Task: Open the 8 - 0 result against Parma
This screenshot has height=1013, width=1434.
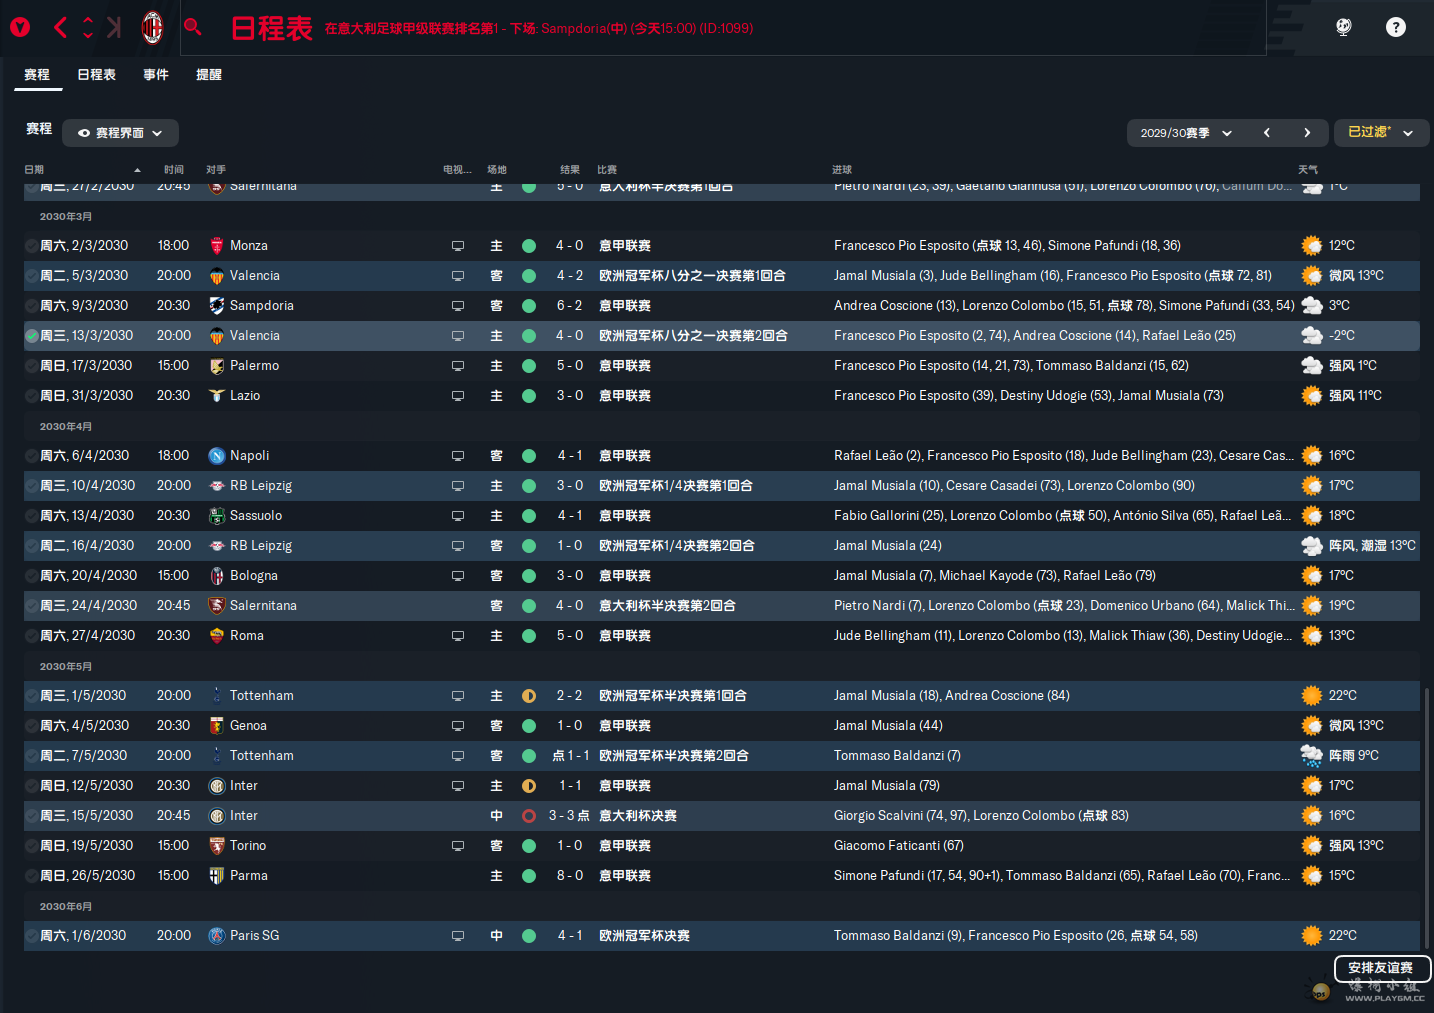Action: [x=570, y=876]
